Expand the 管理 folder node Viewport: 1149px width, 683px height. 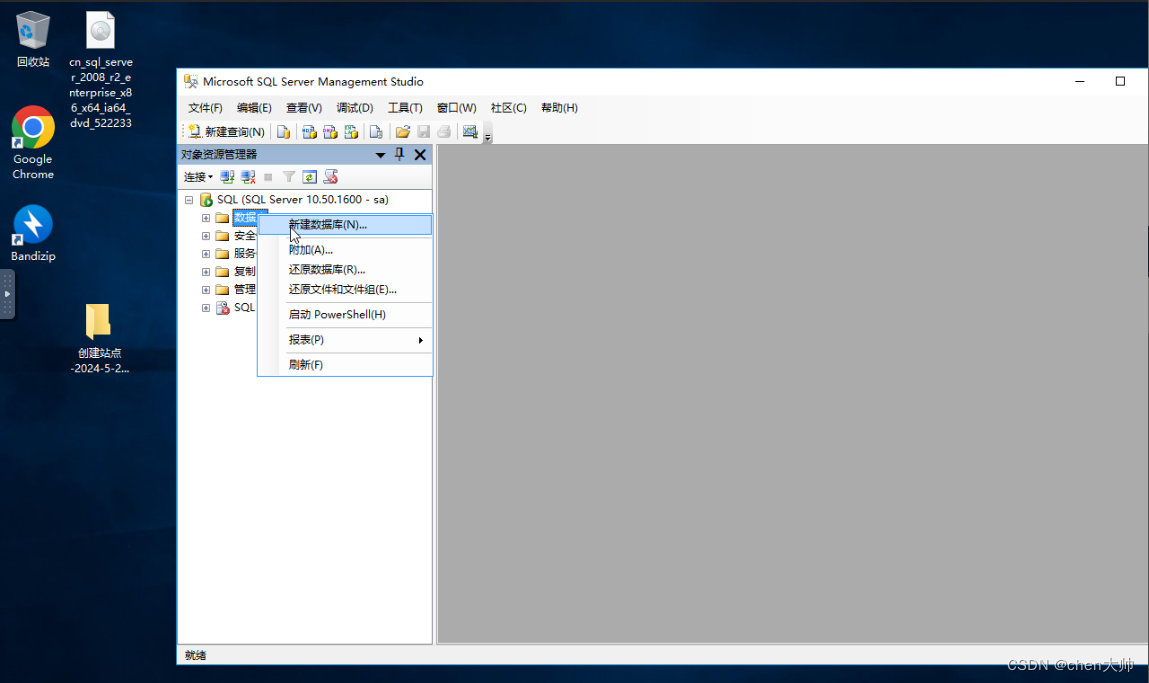[206, 289]
